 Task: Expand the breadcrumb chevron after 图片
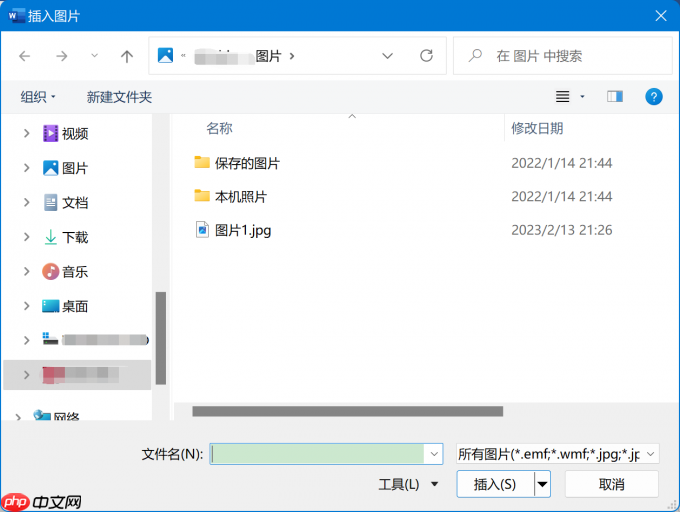(x=292, y=56)
